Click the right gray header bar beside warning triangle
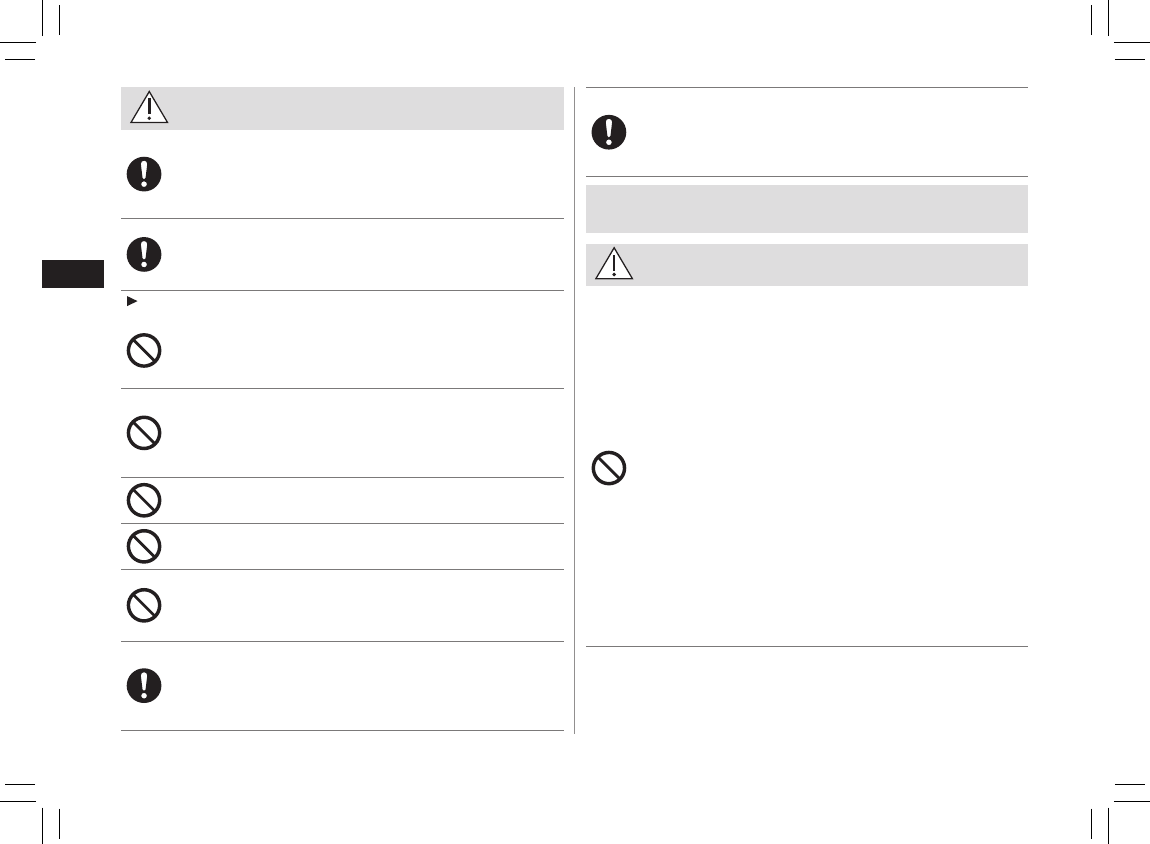1150x844 pixels. click(830, 265)
